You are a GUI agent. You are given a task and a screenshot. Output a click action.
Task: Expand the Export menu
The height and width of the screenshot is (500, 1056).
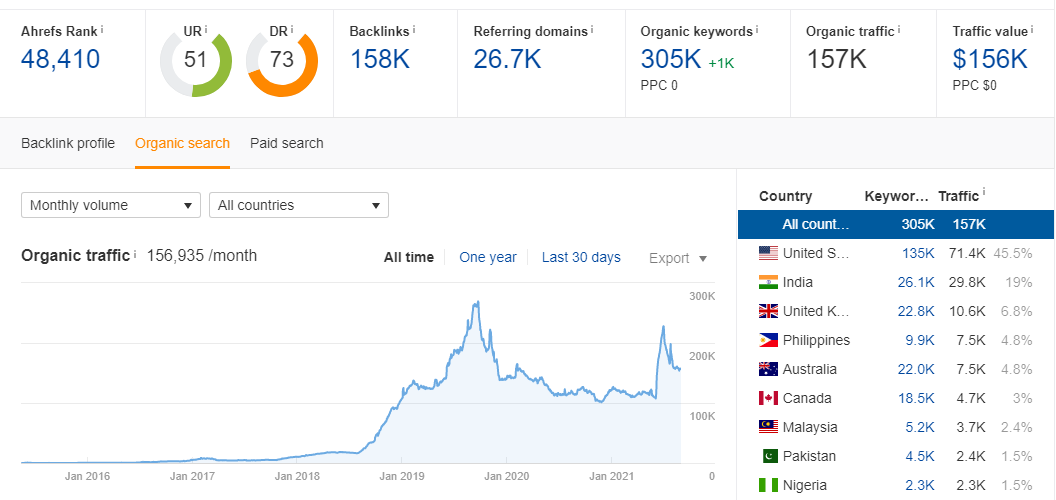678,258
